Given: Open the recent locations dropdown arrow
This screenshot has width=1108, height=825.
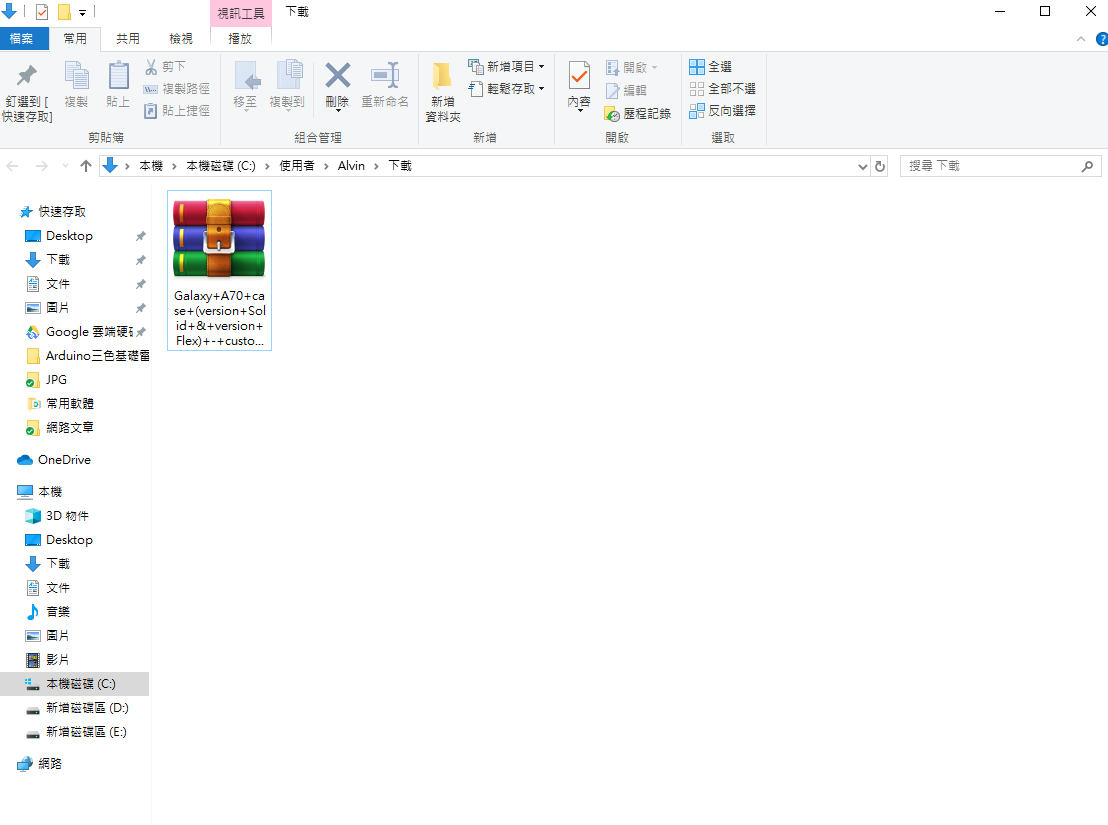Looking at the screenshot, I should click(65, 166).
